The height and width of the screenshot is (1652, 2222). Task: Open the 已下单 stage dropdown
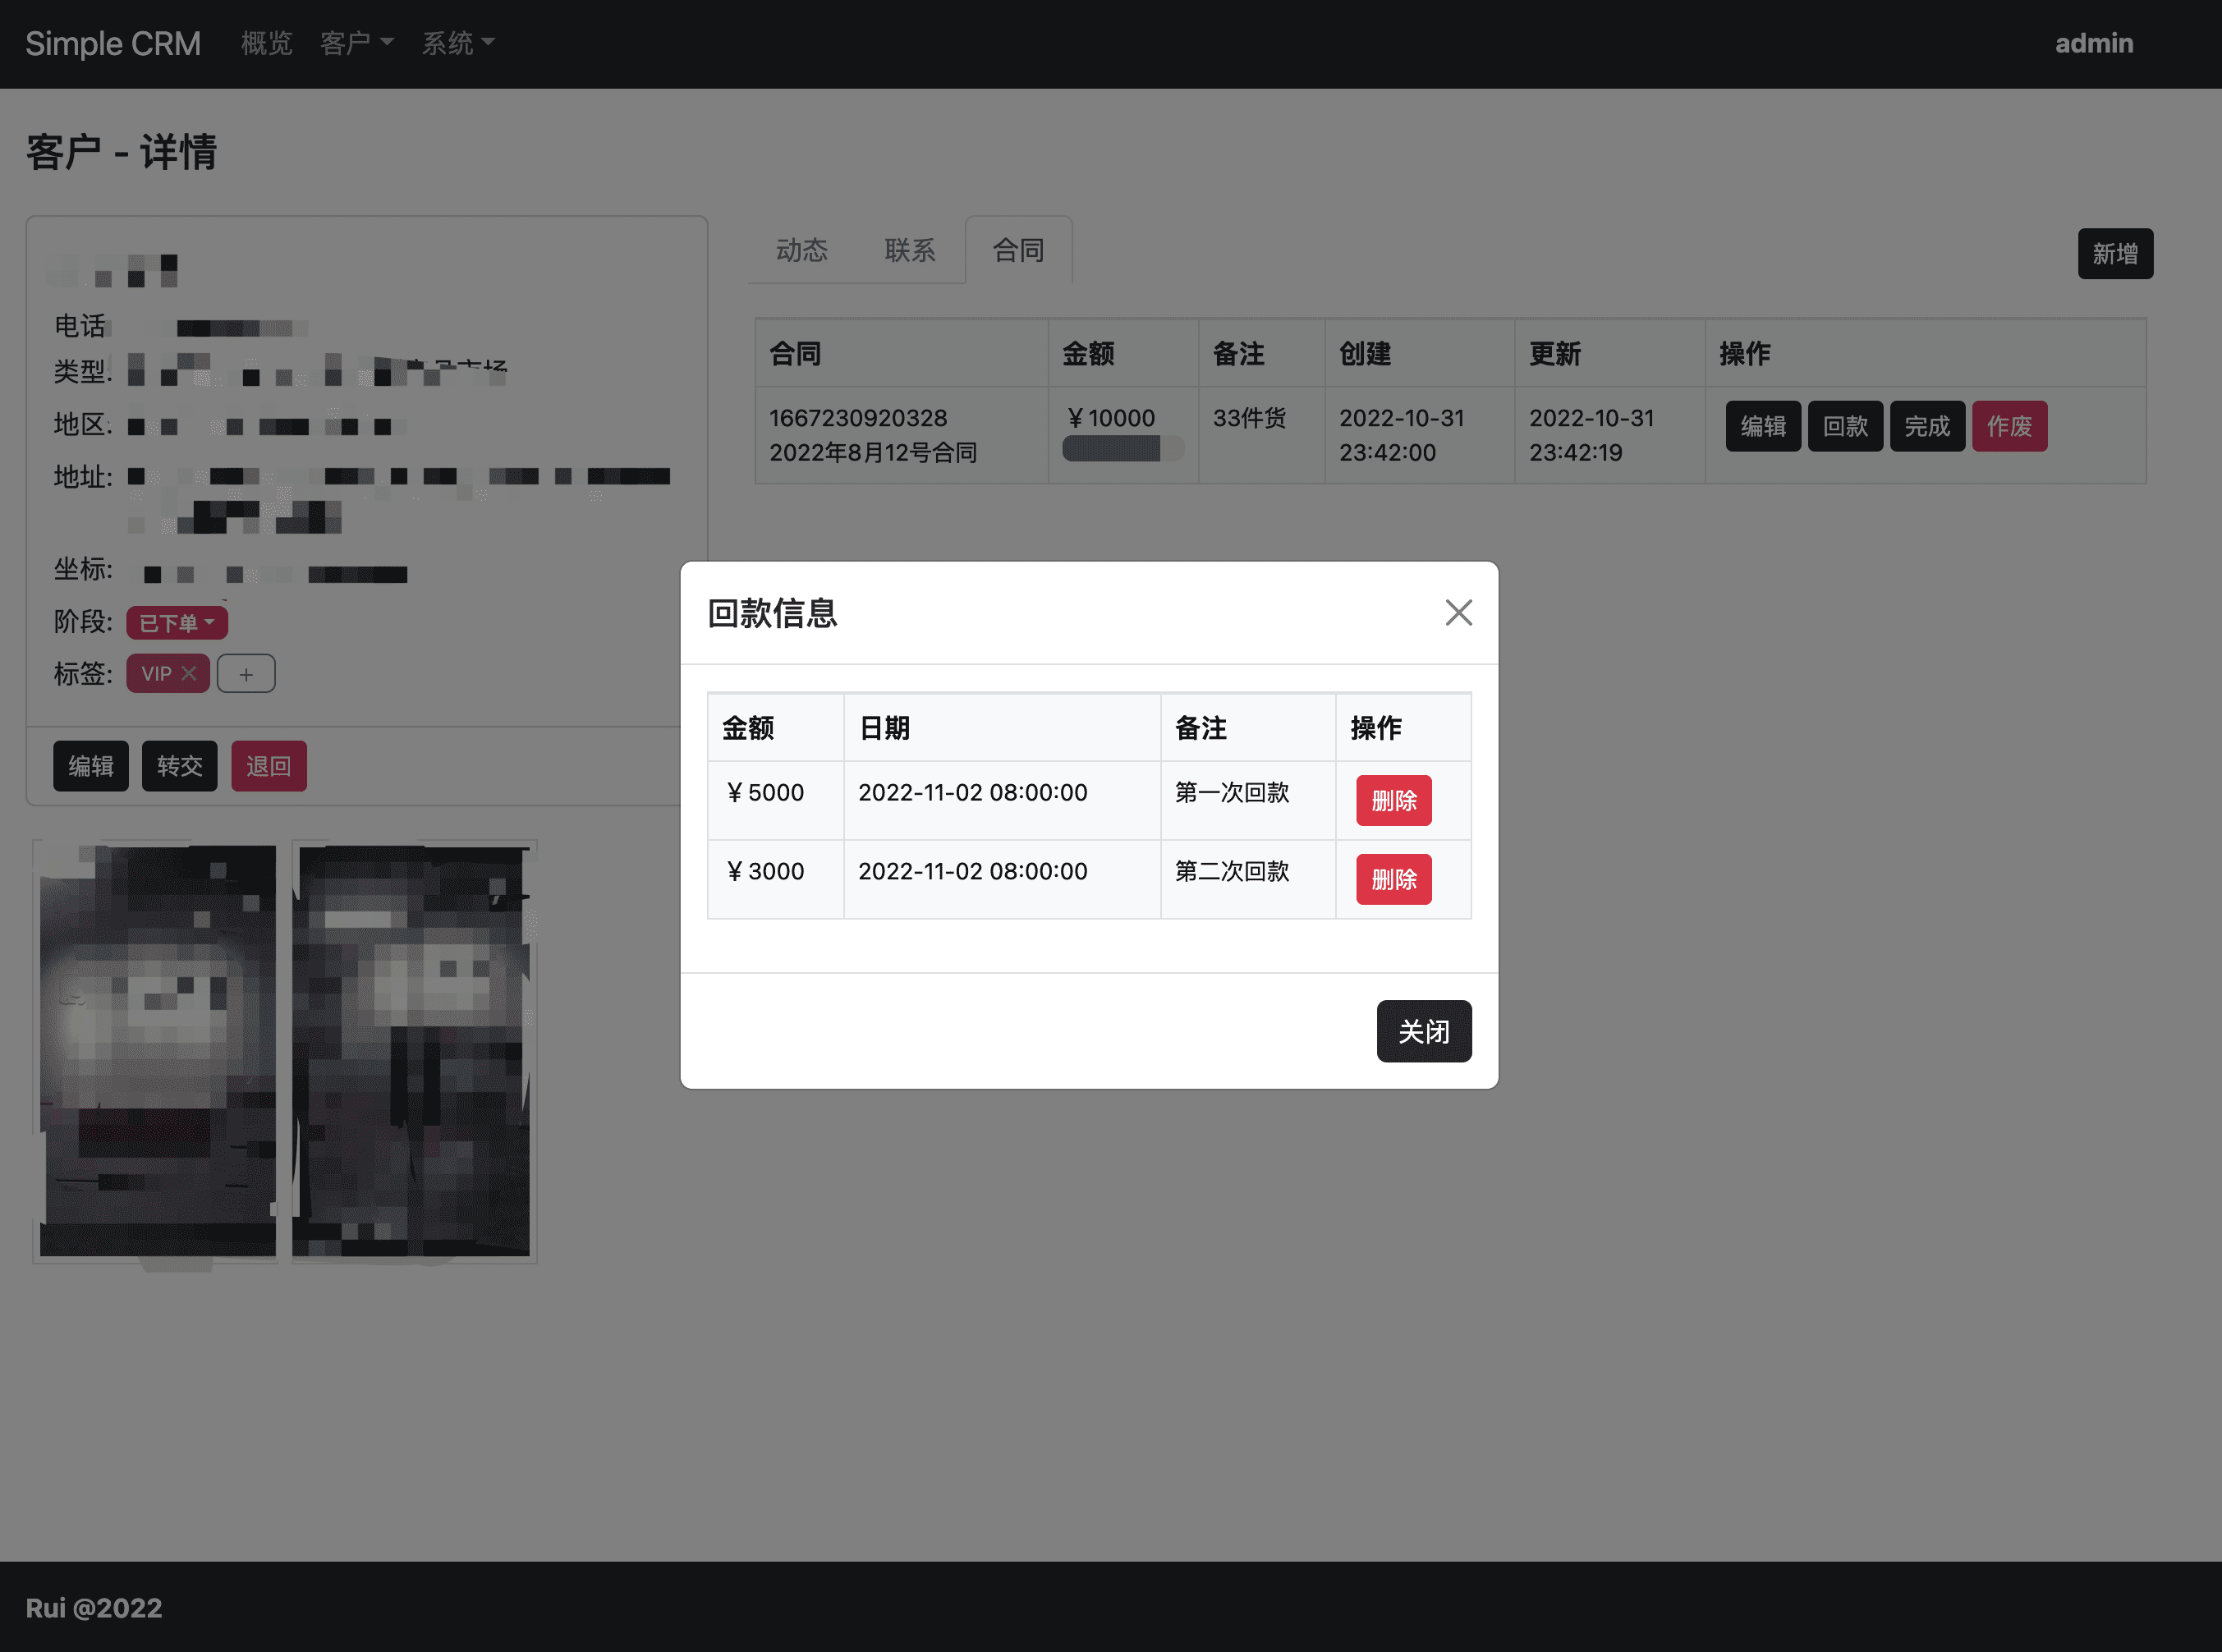tap(176, 622)
